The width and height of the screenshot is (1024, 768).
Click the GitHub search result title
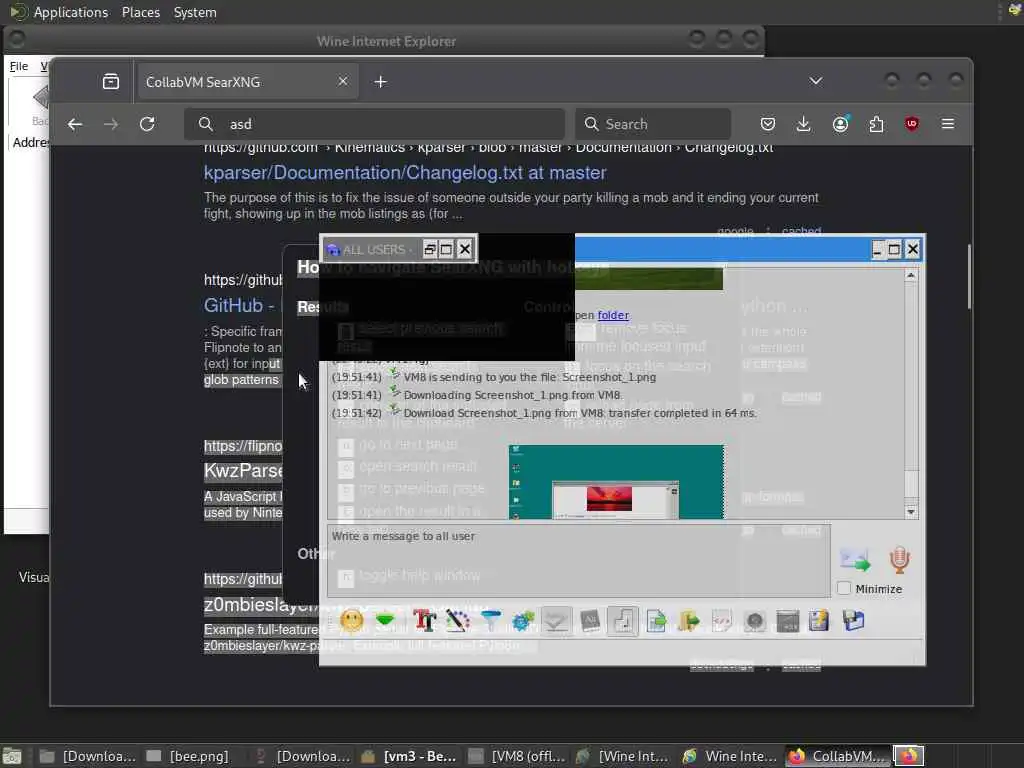click(x=242, y=306)
